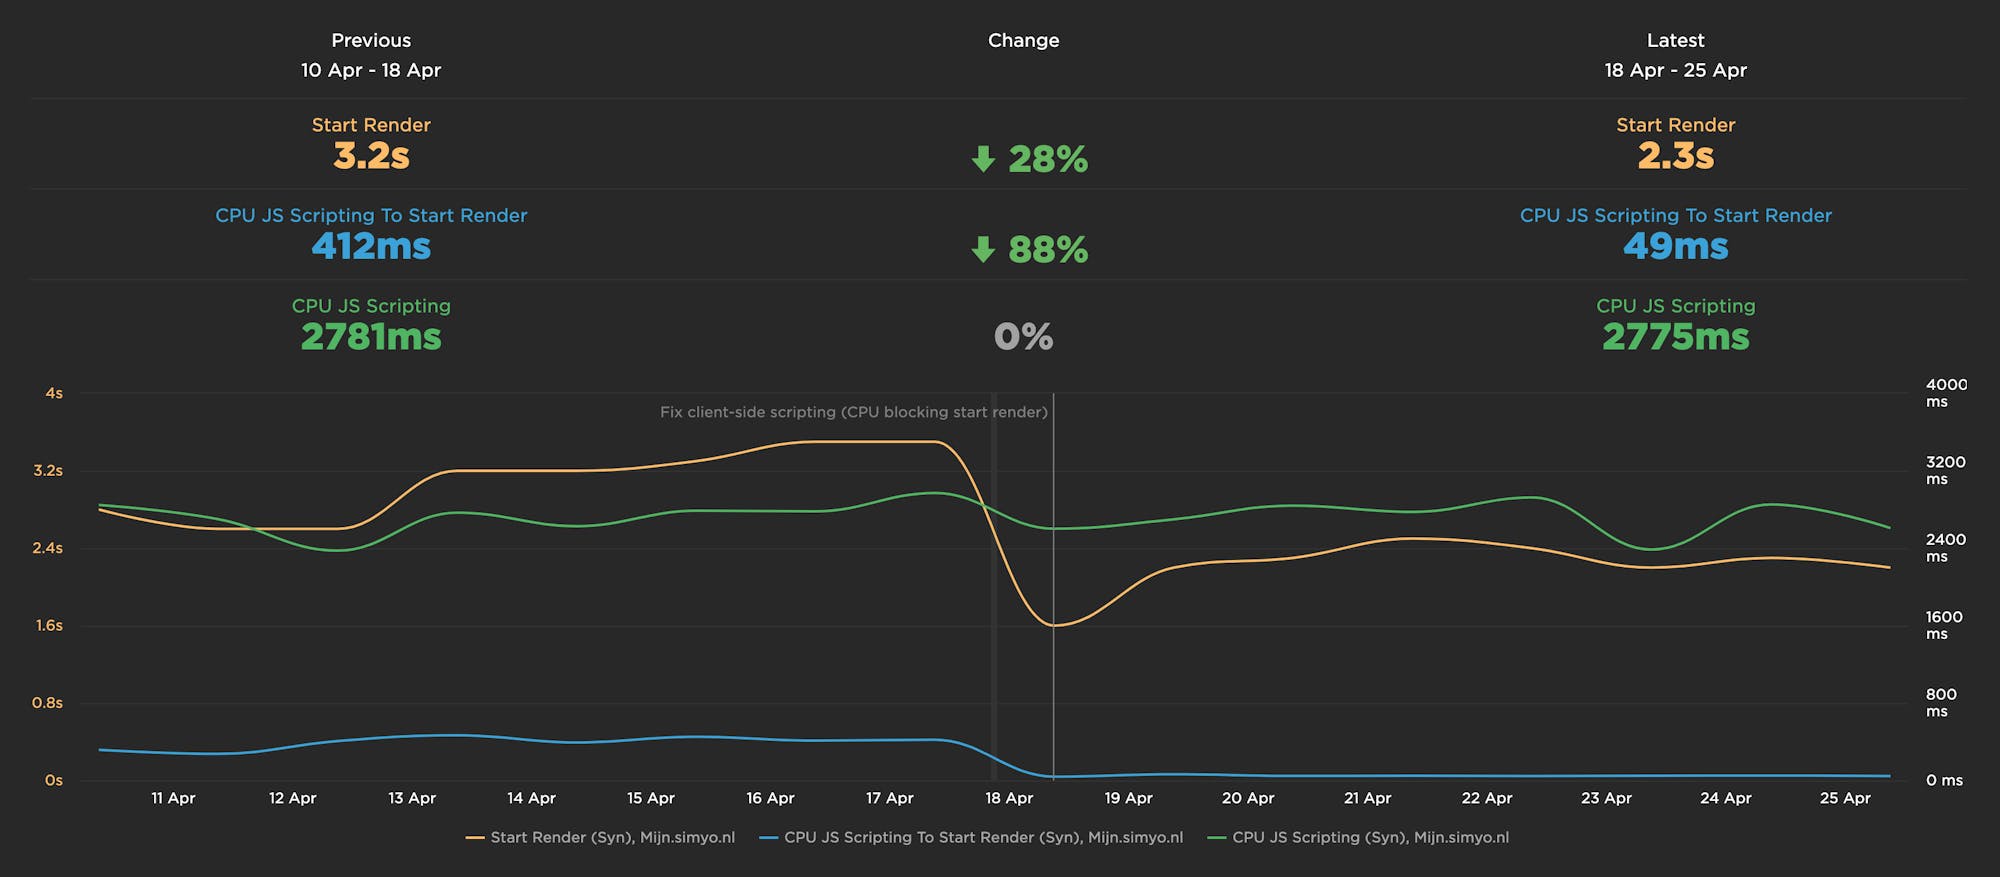Open the 2781ms CPU JS Scripting metric
Image resolution: width=2000 pixels, height=877 pixels.
pos(371,337)
